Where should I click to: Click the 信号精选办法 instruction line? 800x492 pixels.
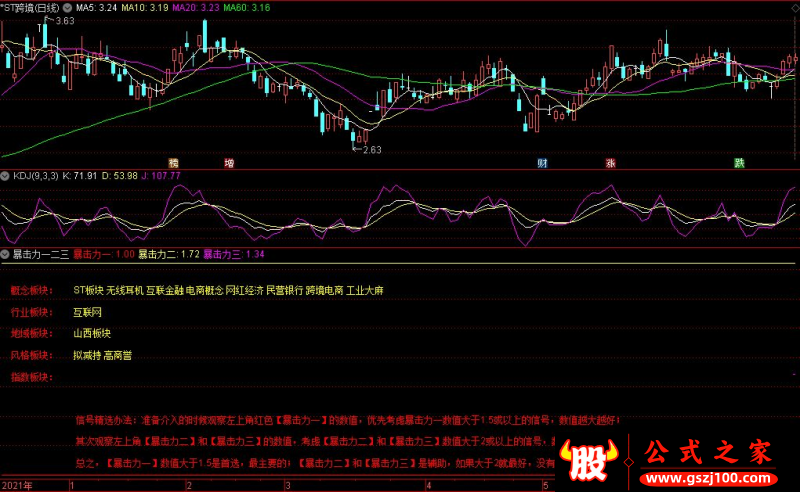click(x=347, y=421)
